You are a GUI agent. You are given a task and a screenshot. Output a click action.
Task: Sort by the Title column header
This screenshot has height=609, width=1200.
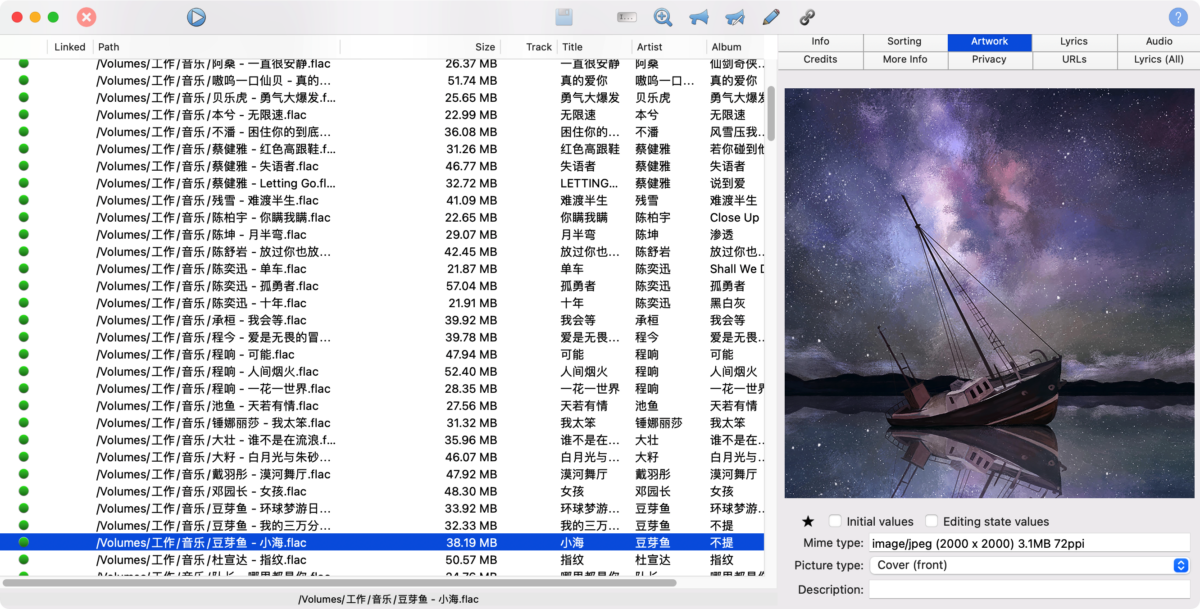tap(595, 47)
